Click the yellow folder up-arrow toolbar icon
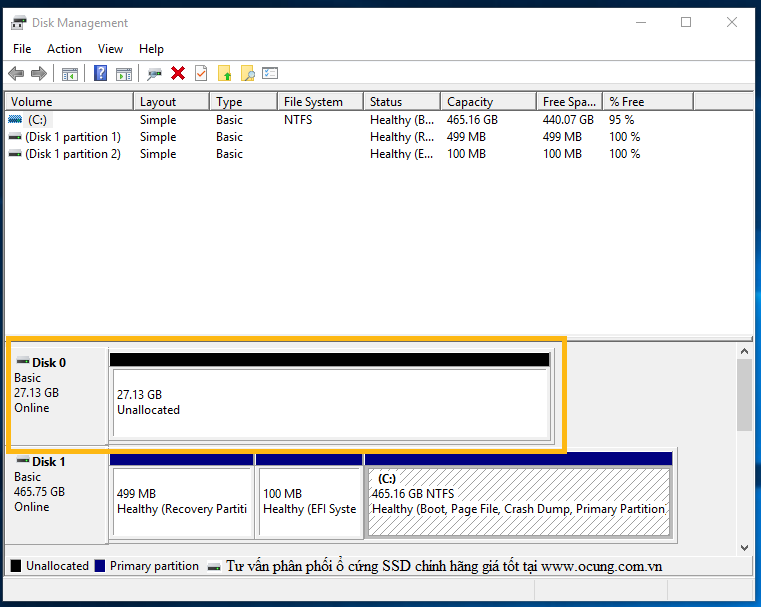The width and height of the screenshot is (761, 607). tap(225, 73)
